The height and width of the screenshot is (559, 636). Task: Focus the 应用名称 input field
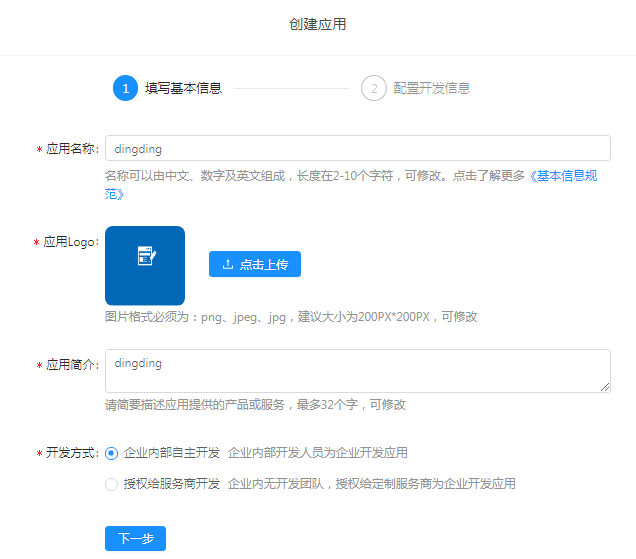357,148
